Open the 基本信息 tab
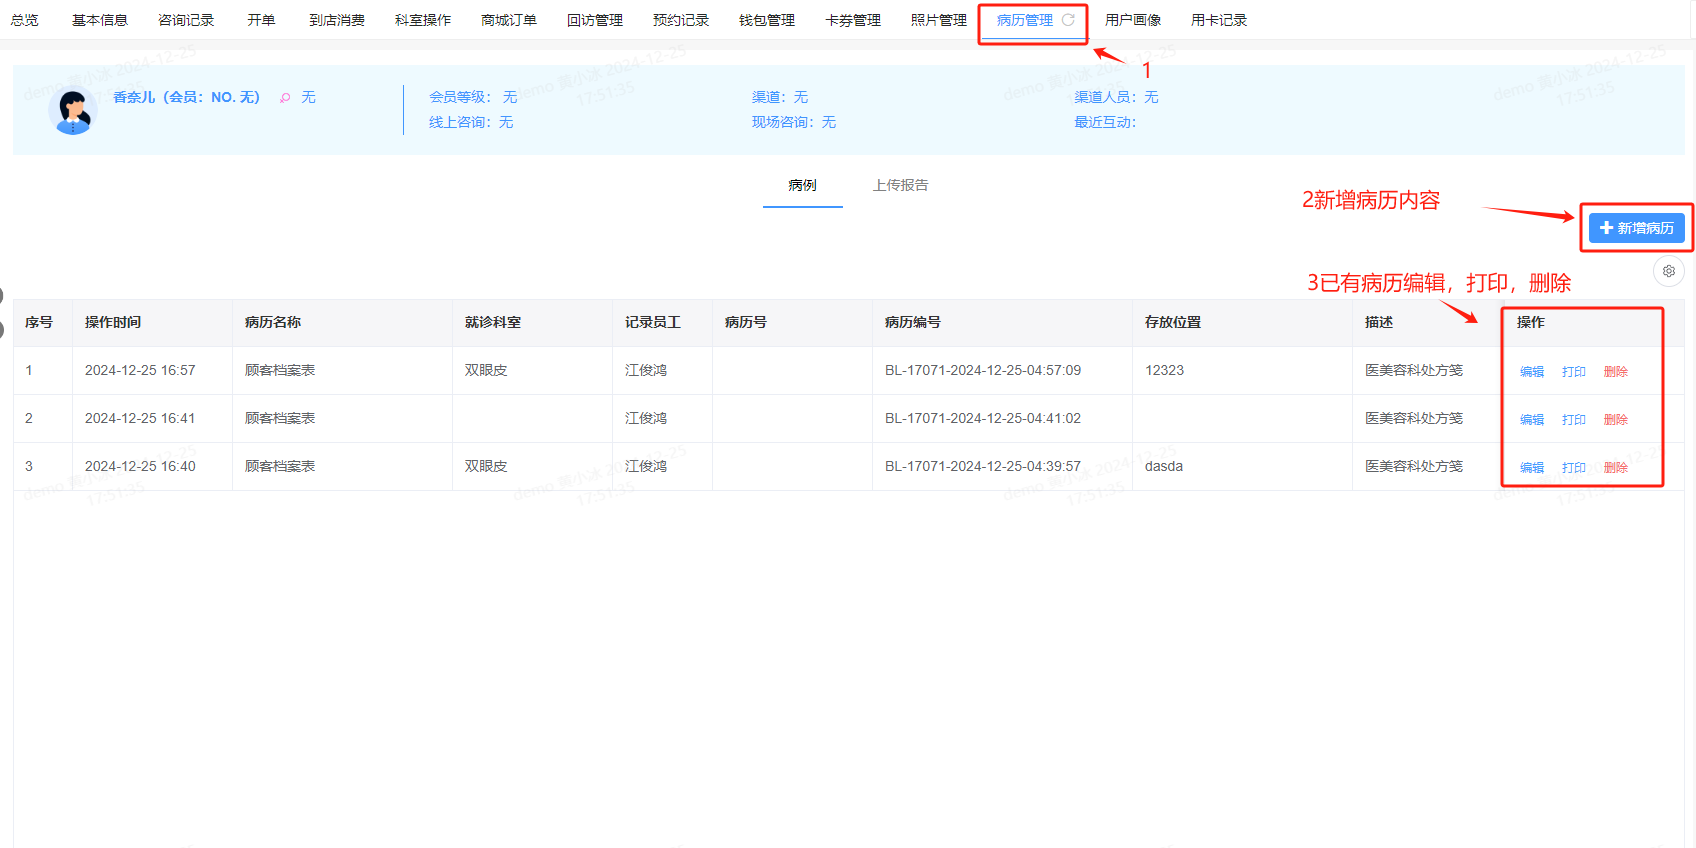Screen dimensions: 1696x848 (x=100, y=20)
